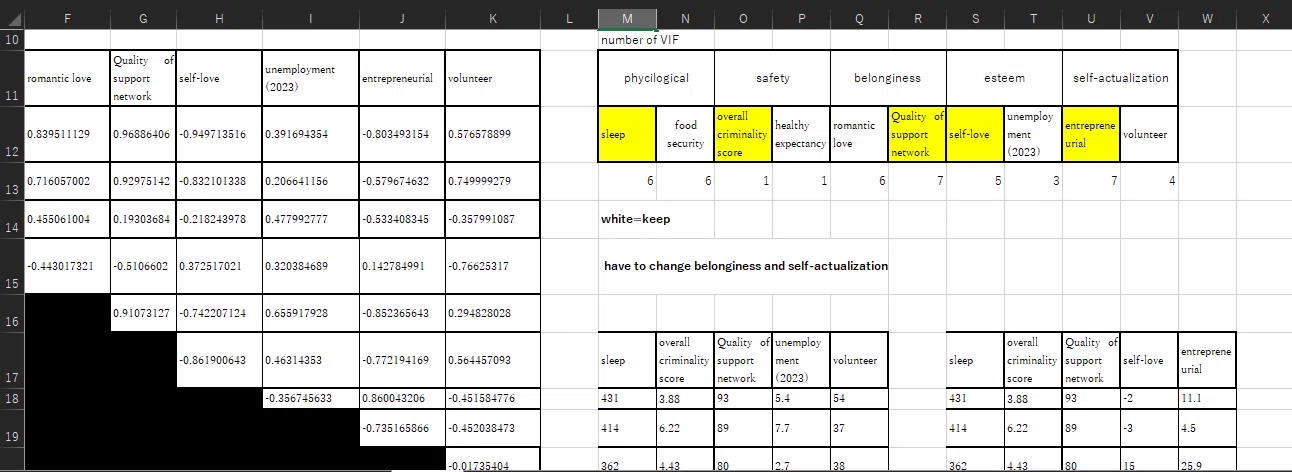1292x472 pixels.
Task: Click cell containing 0.564457093
Action: pos(492,361)
